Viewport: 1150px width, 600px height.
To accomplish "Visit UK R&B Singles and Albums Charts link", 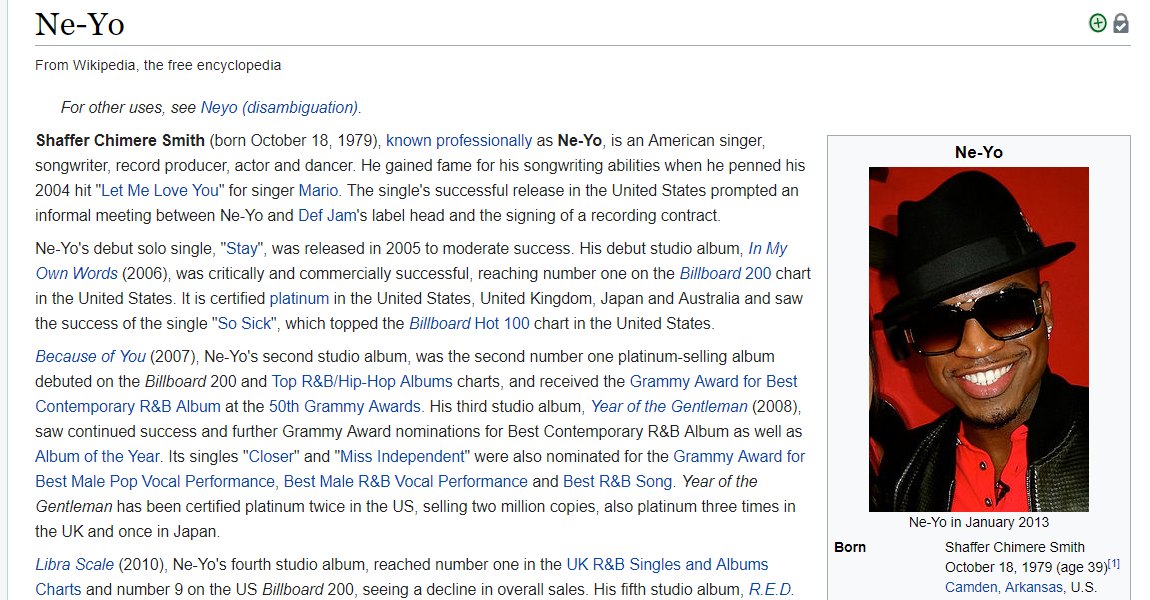I will (x=667, y=563).
